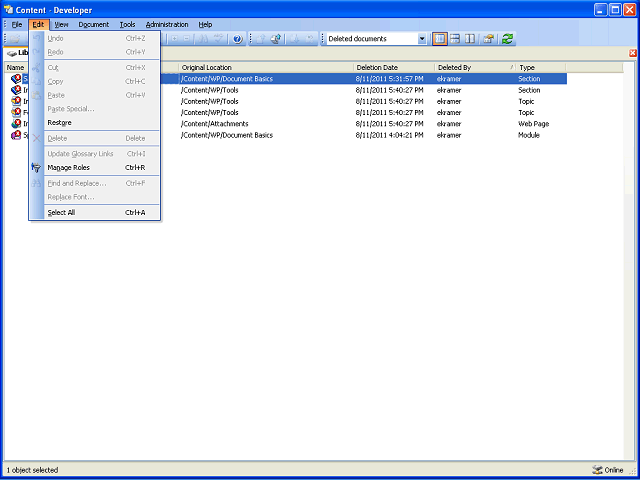The height and width of the screenshot is (480, 640).
Task: Click the globe check-out toolbar icon
Action: [x=276, y=39]
